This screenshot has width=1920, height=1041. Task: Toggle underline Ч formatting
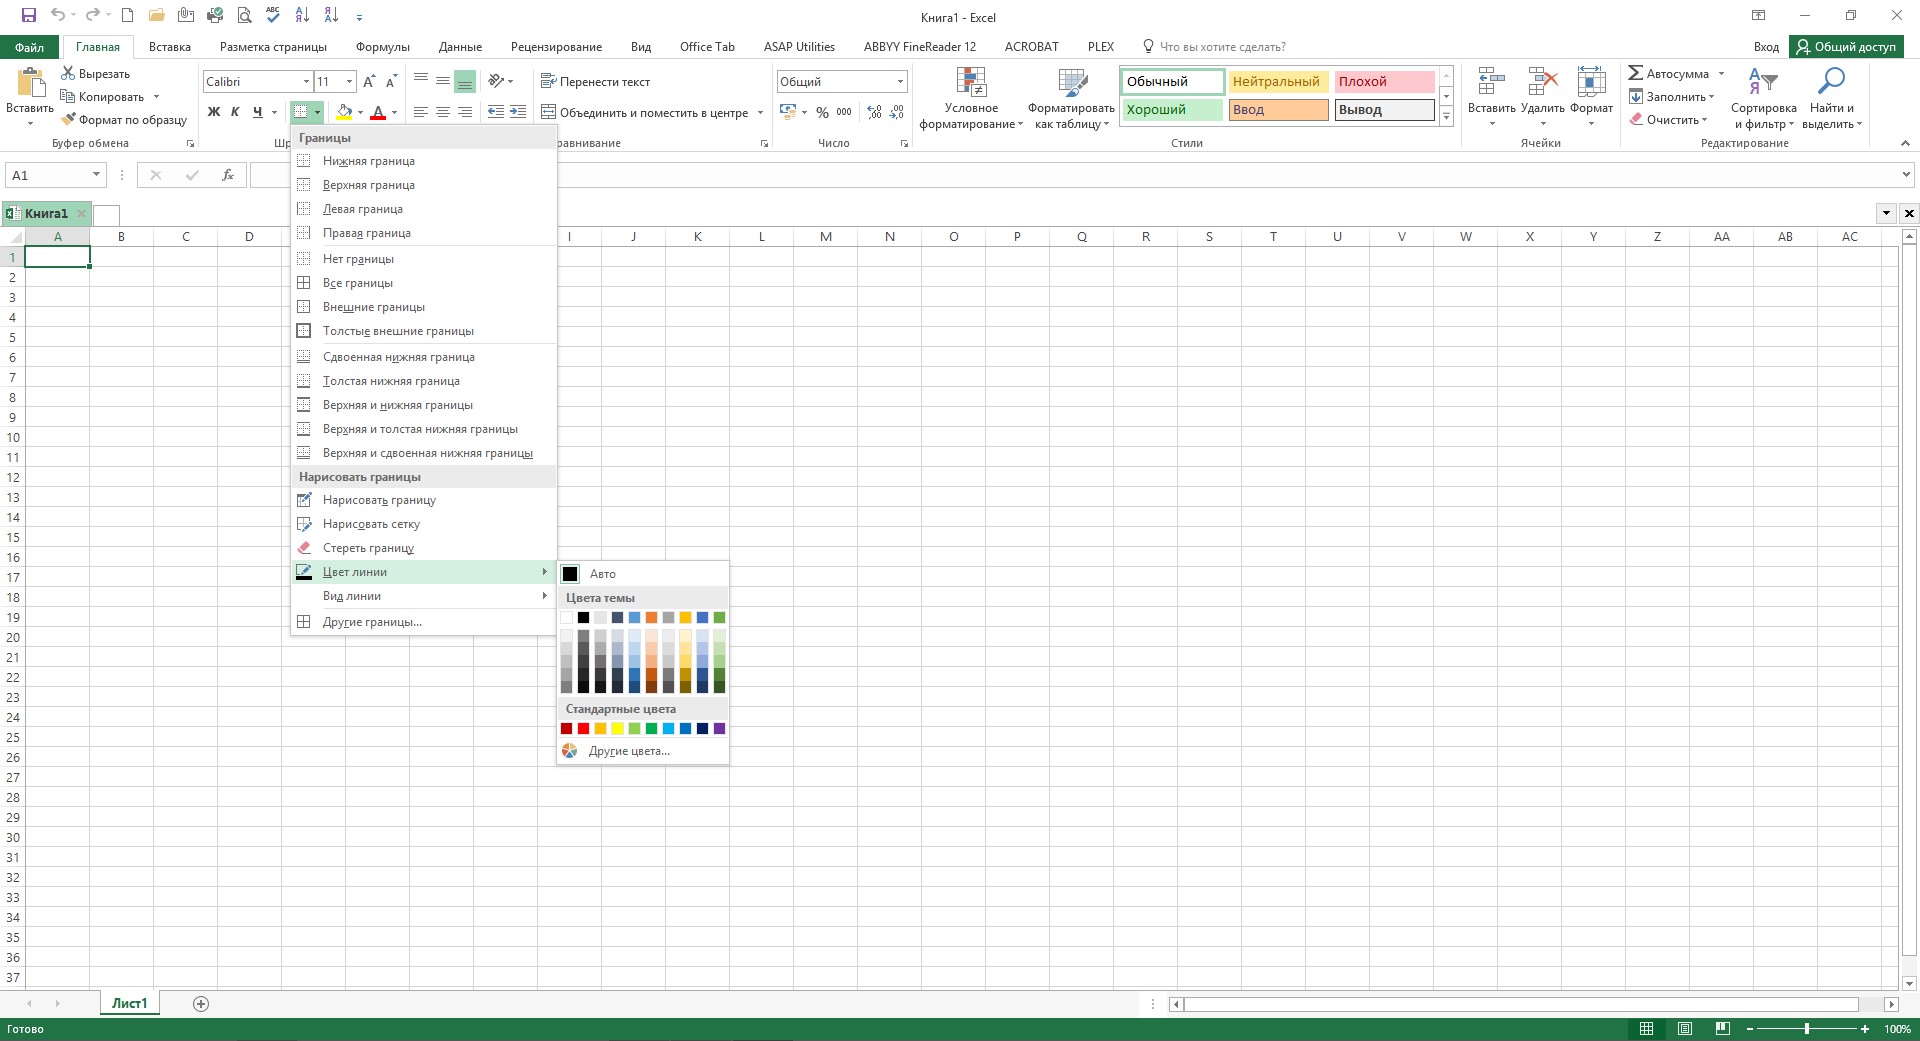[257, 112]
